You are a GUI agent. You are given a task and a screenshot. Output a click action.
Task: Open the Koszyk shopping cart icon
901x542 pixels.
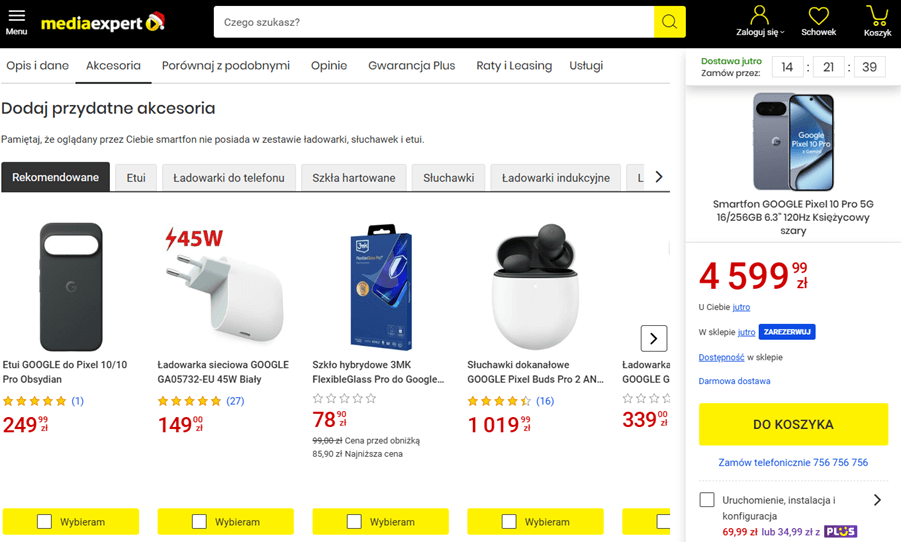click(877, 20)
